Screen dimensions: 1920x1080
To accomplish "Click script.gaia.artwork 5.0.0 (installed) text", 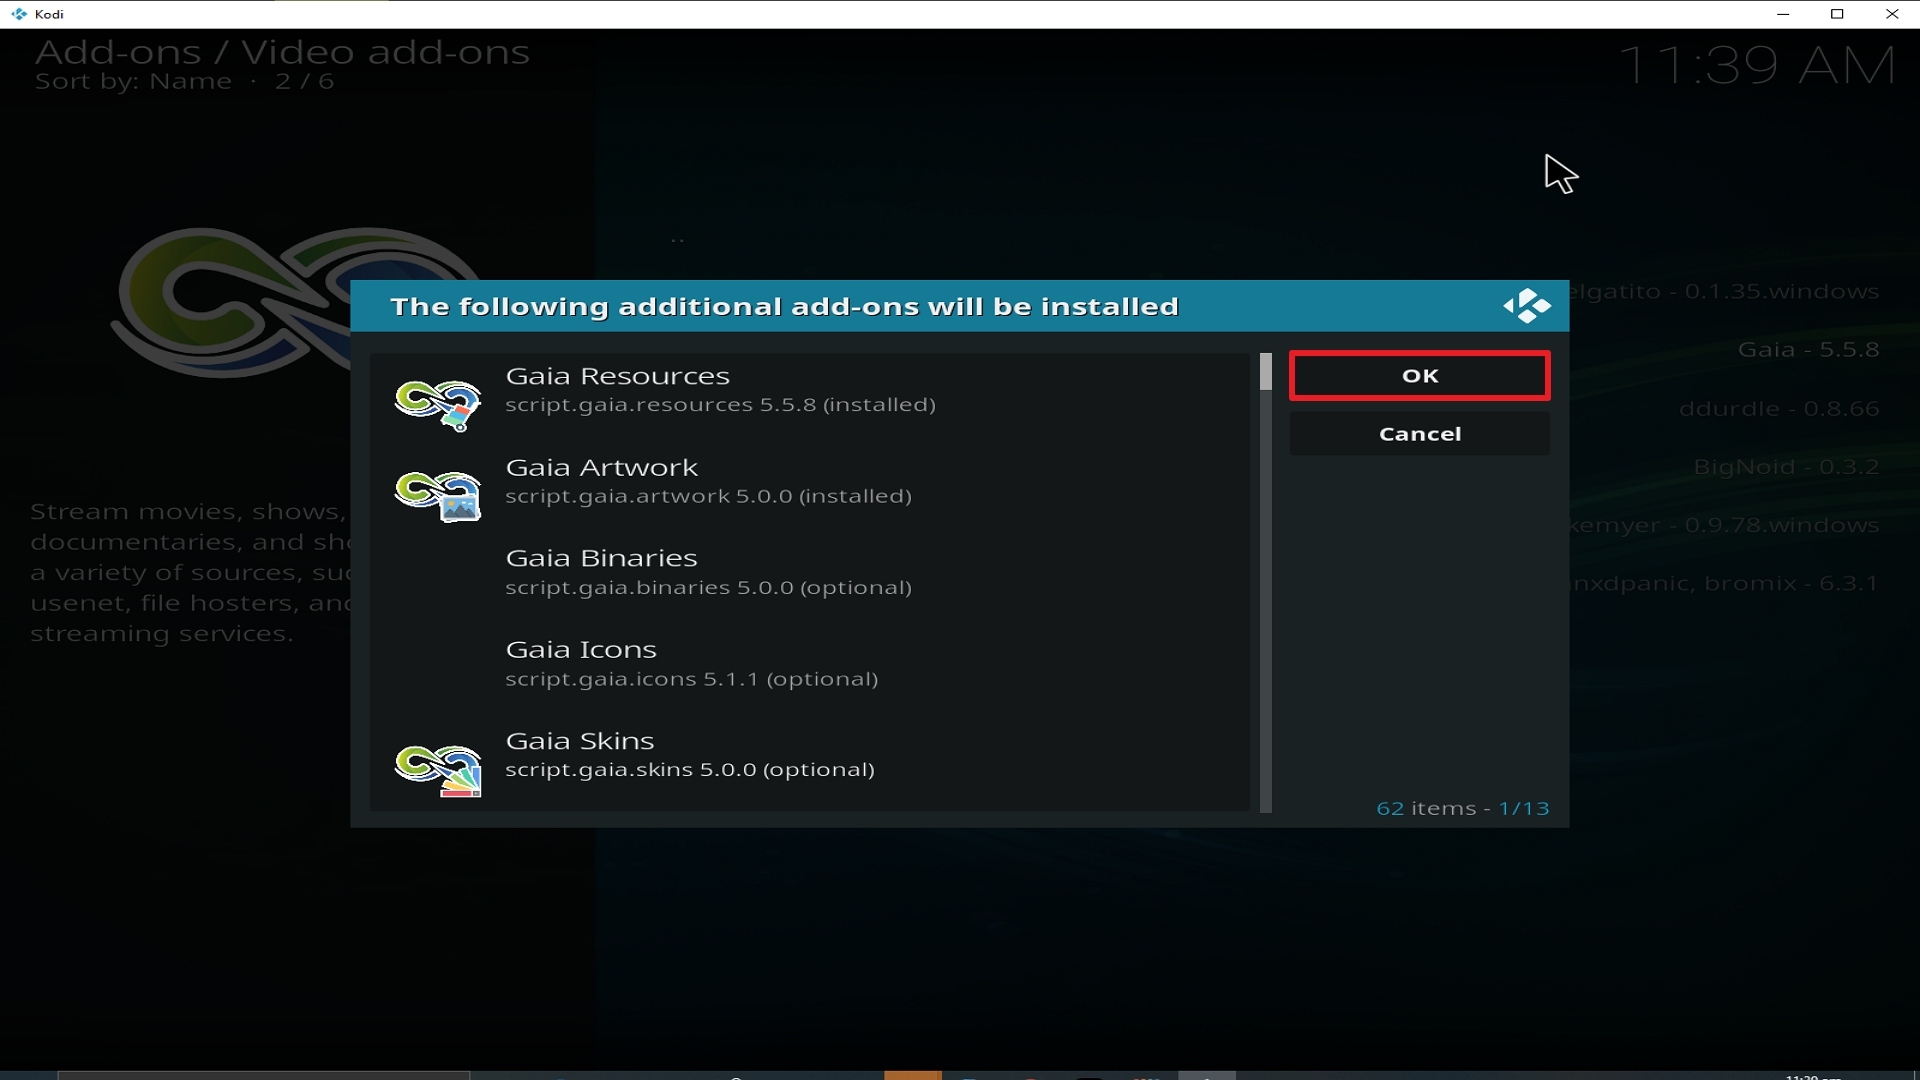I will coord(708,496).
